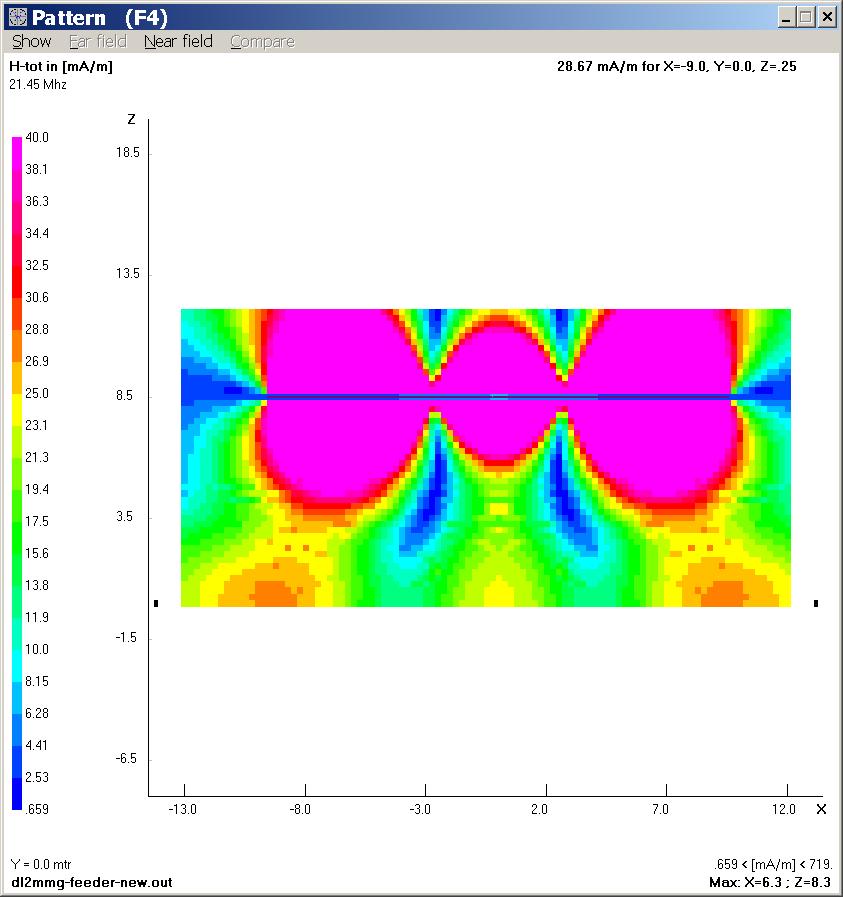Image resolution: width=843 pixels, height=897 pixels.
Task: Close the Pattern (F4) window
Action: coord(827,17)
